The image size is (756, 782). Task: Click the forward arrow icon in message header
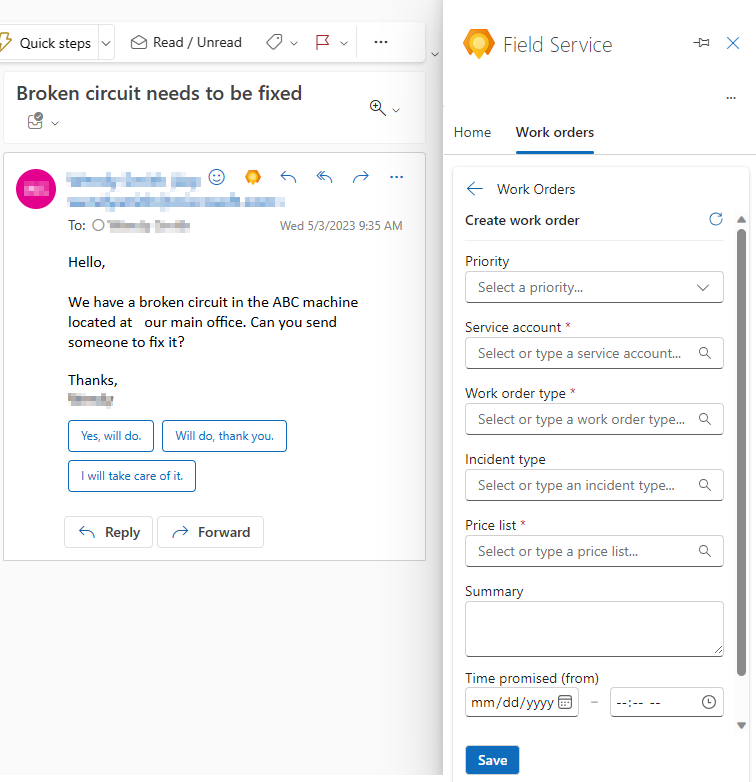[361, 177]
